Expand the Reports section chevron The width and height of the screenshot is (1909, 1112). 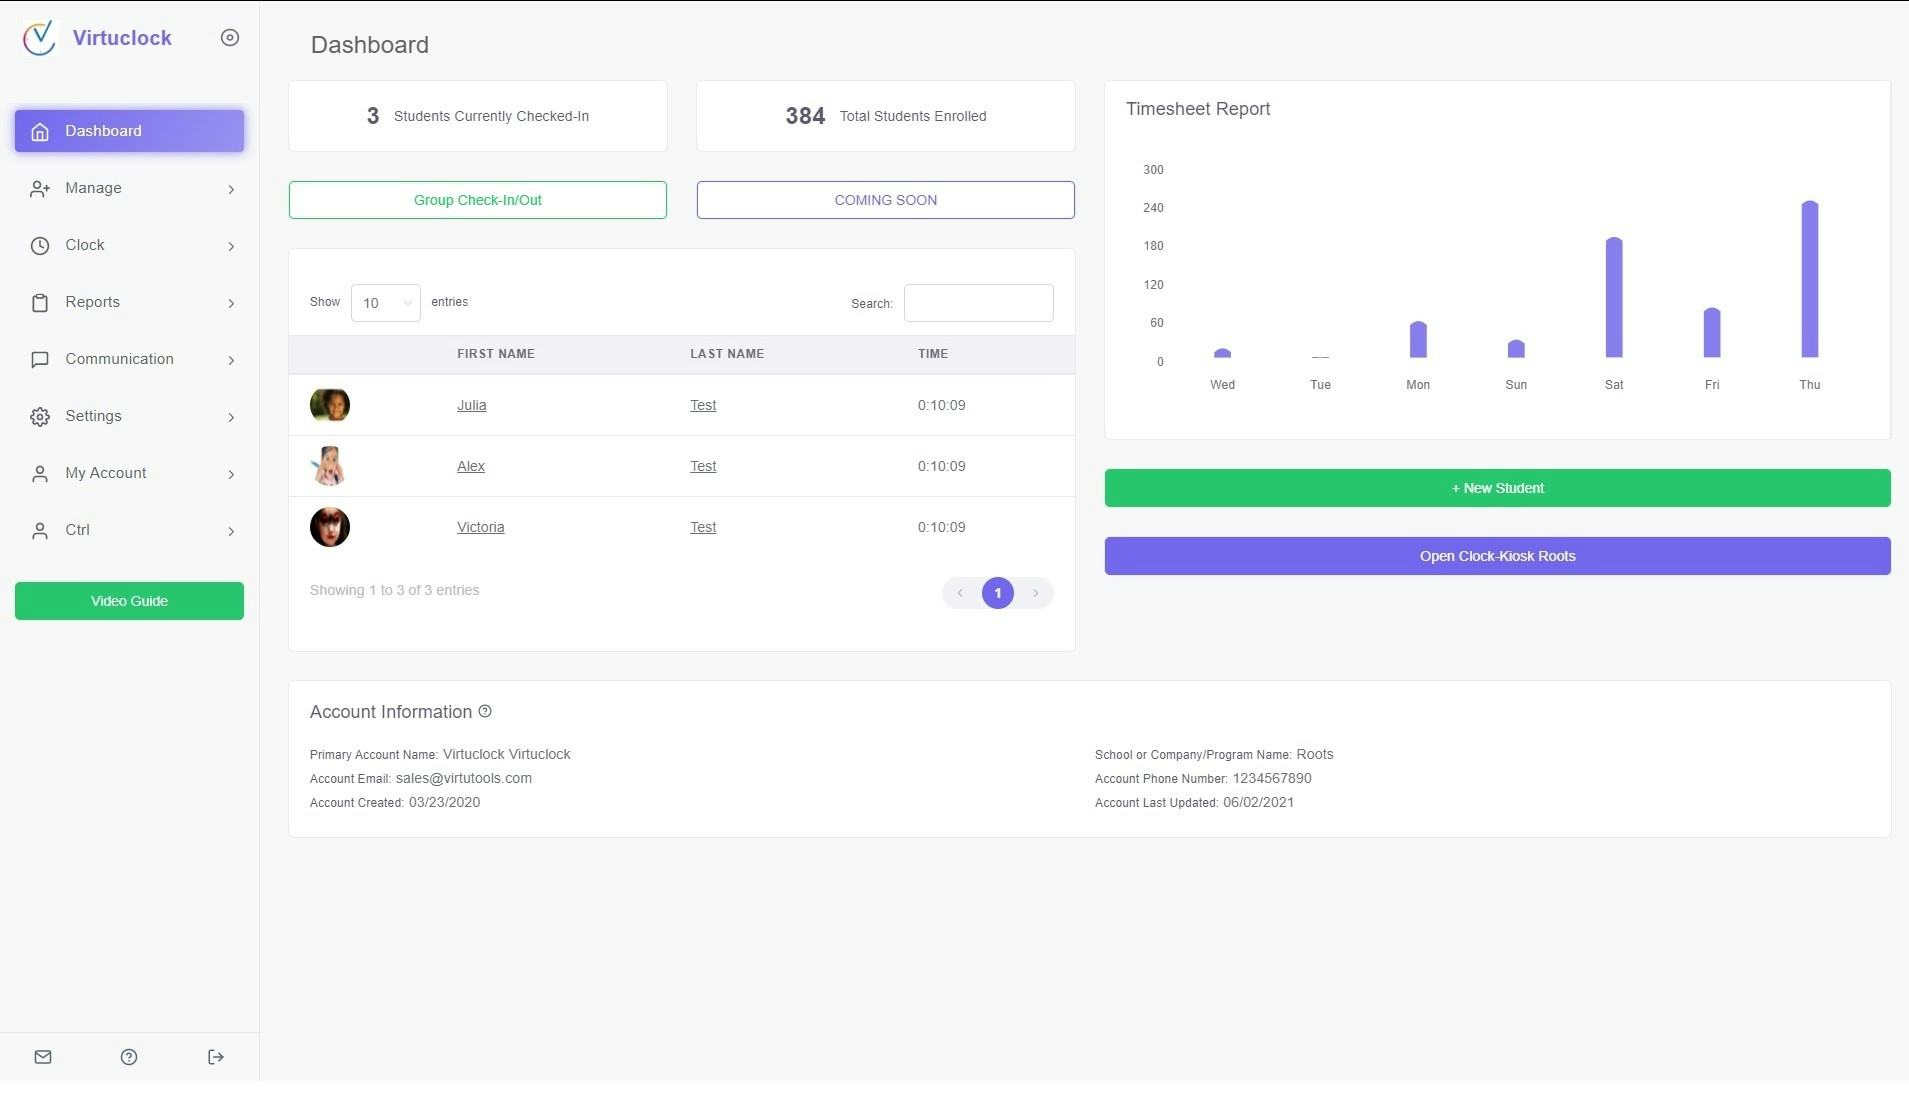coord(231,303)
